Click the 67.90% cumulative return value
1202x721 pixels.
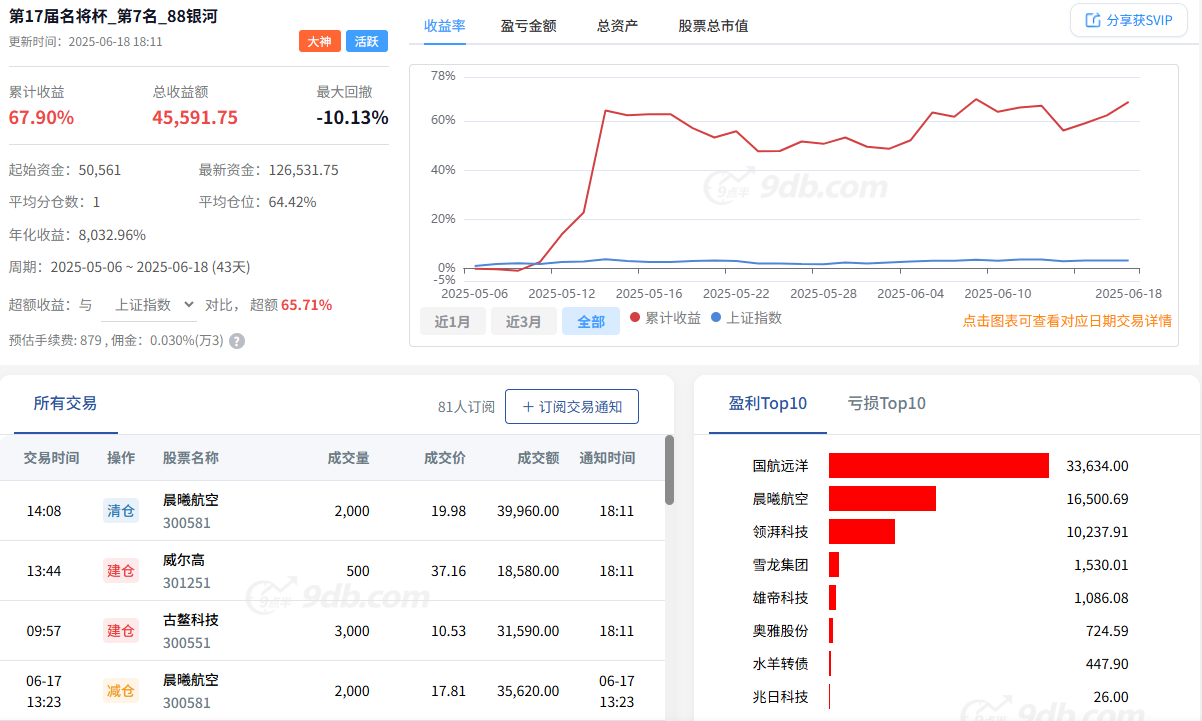coord(41,118)
